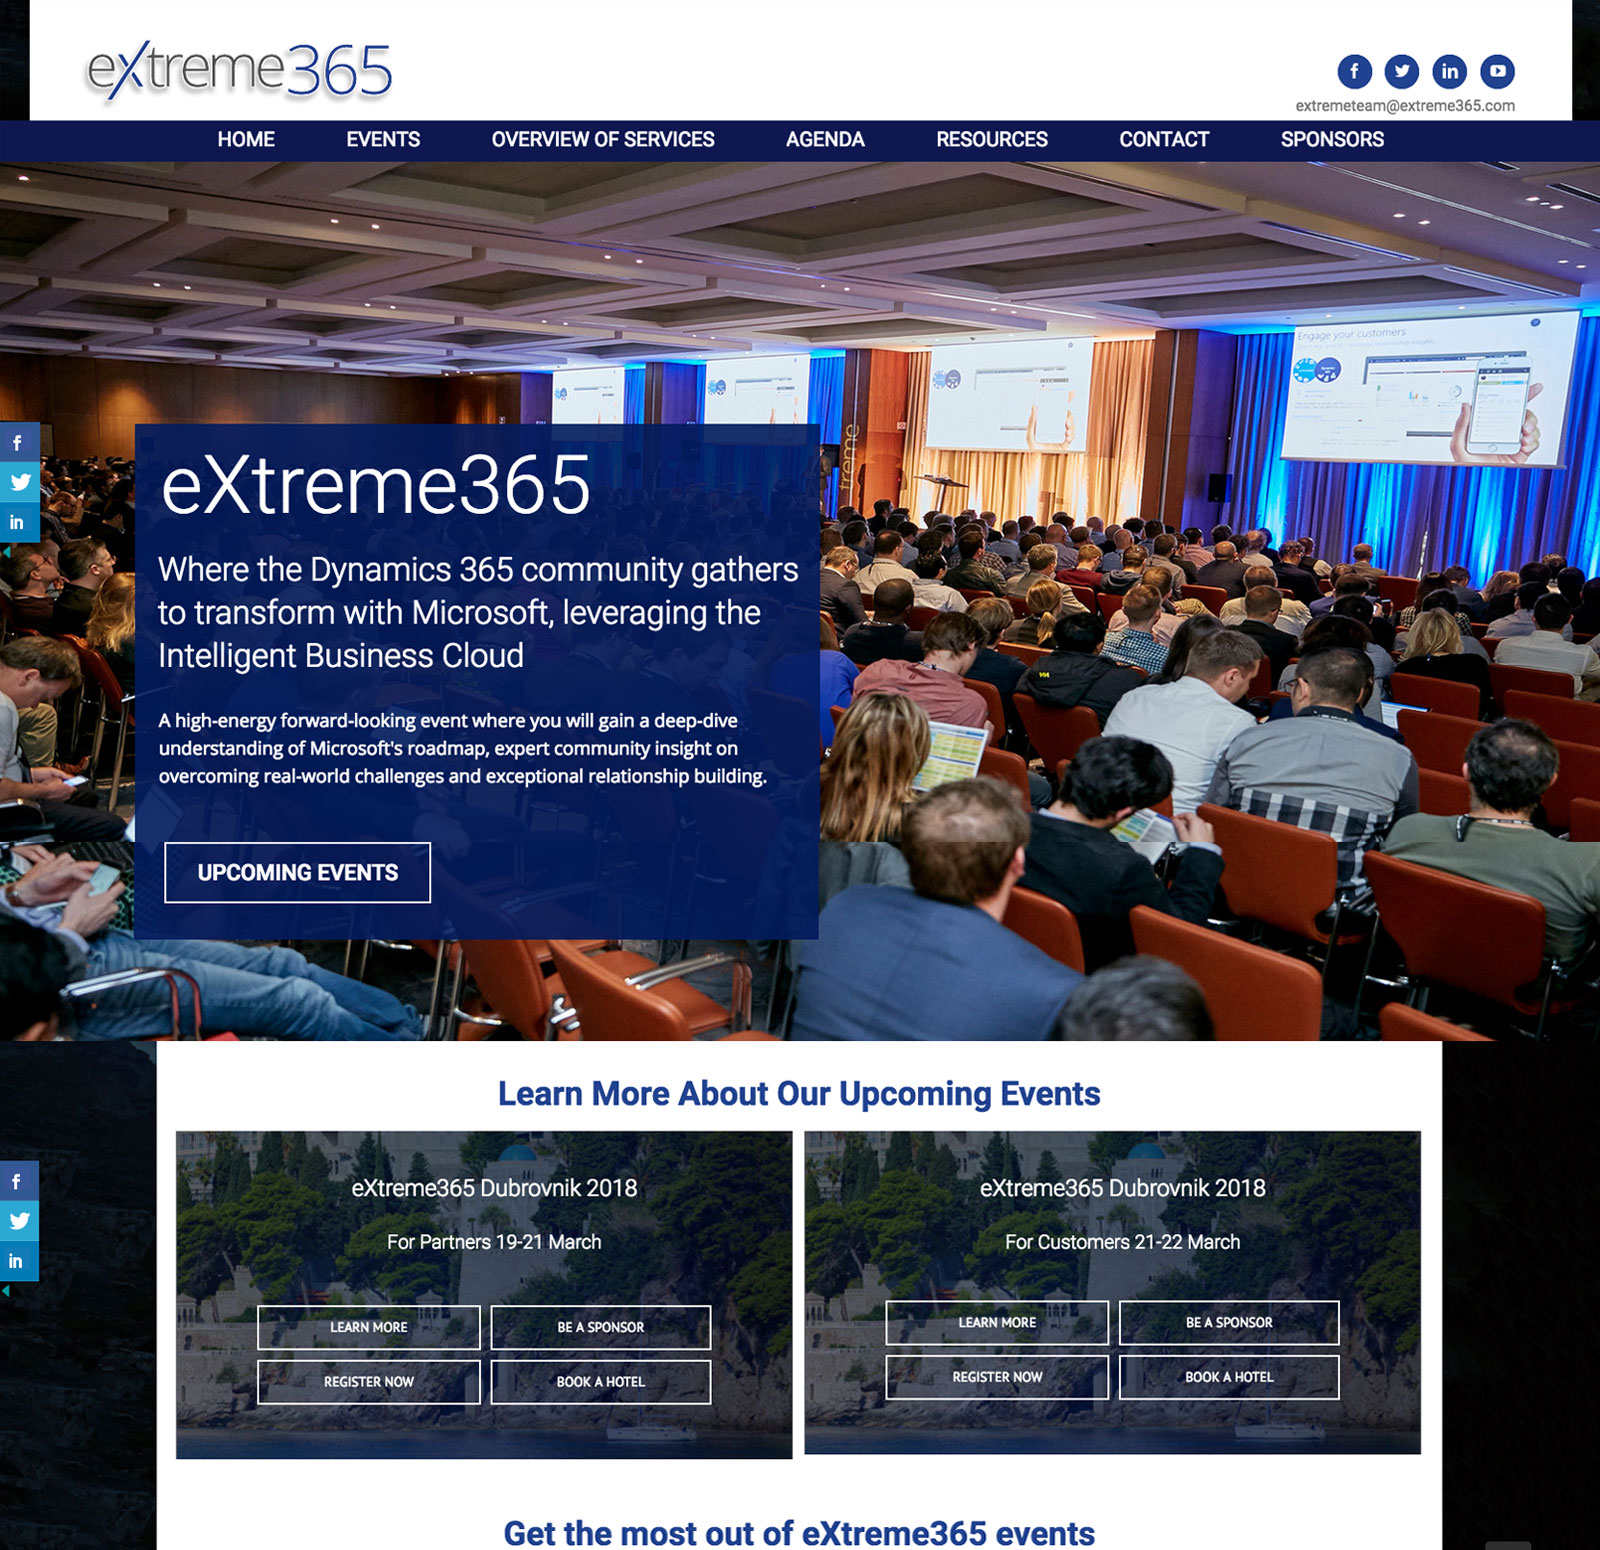The width and height of the screenshot is (1600, 1550).
Task: Click REGISTER NOW for Customers event
Action: coord(997,1377)
